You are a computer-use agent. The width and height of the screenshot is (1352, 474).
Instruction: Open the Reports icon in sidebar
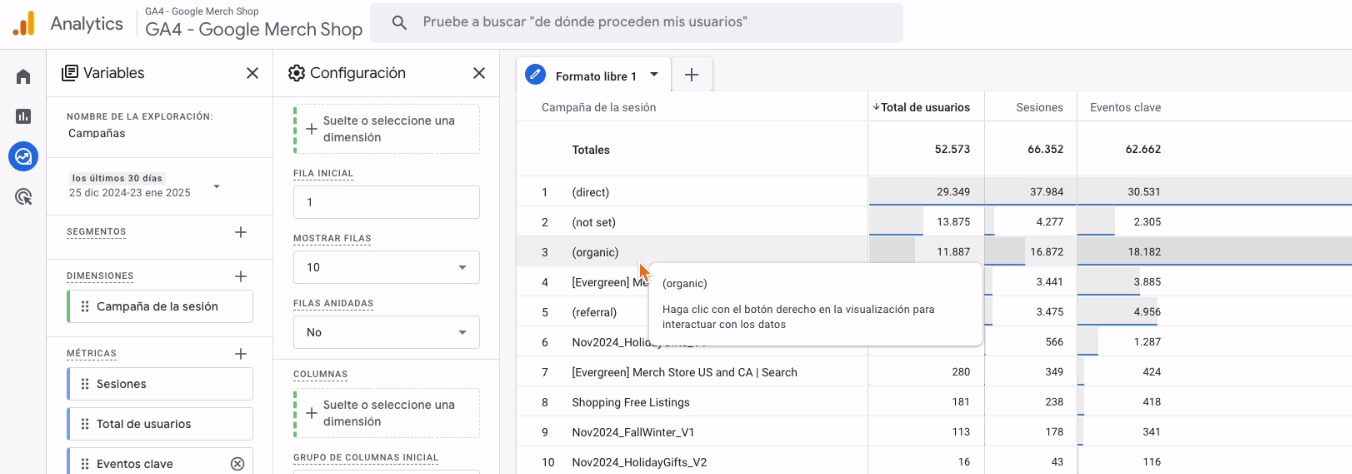pos(23,116)
